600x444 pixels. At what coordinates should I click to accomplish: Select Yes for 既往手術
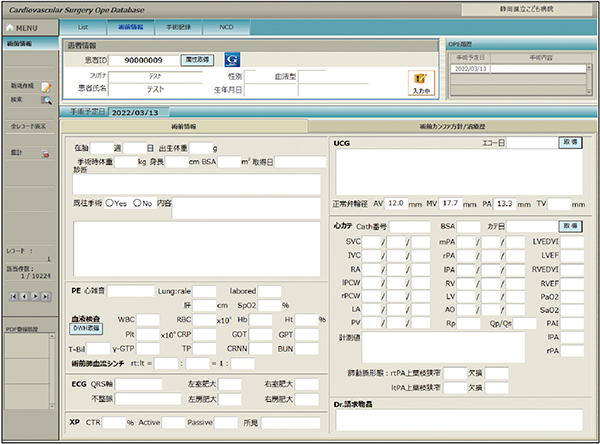pyautogui.click(x=110, y=203)
